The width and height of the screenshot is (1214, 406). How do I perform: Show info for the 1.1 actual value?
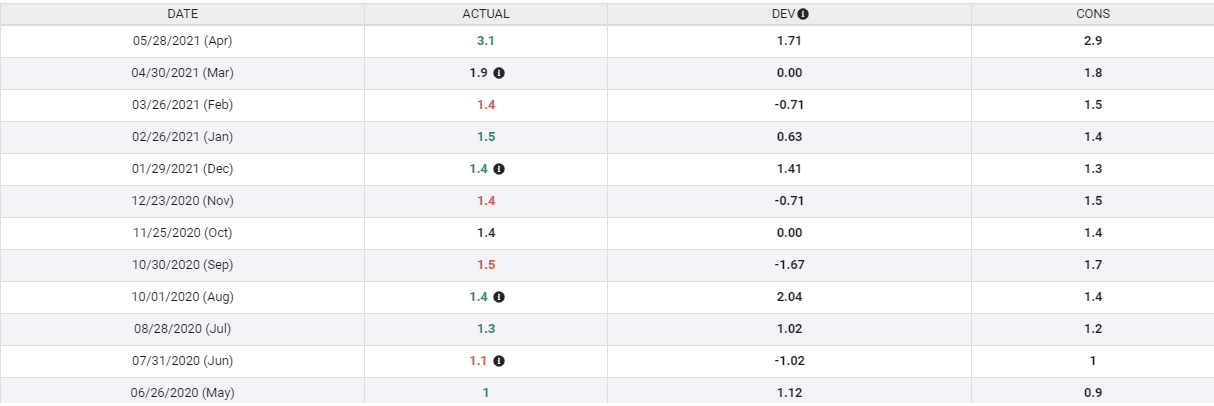499,361
